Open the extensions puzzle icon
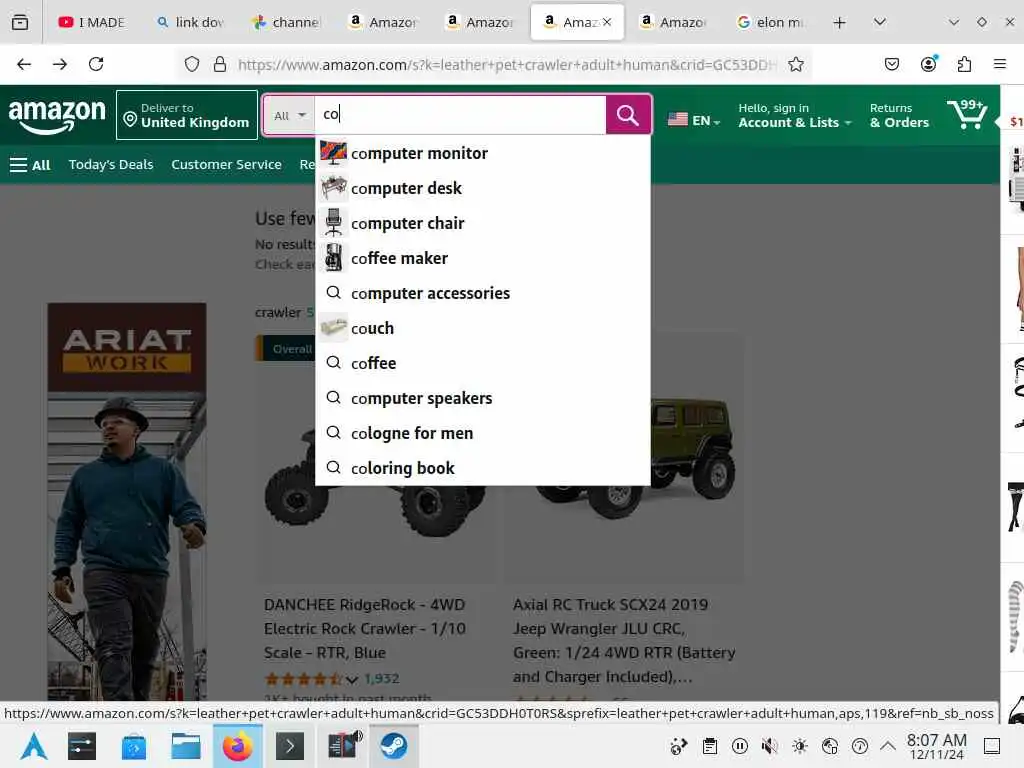This screenshot has width=1024, height=768. coord(964,64)
